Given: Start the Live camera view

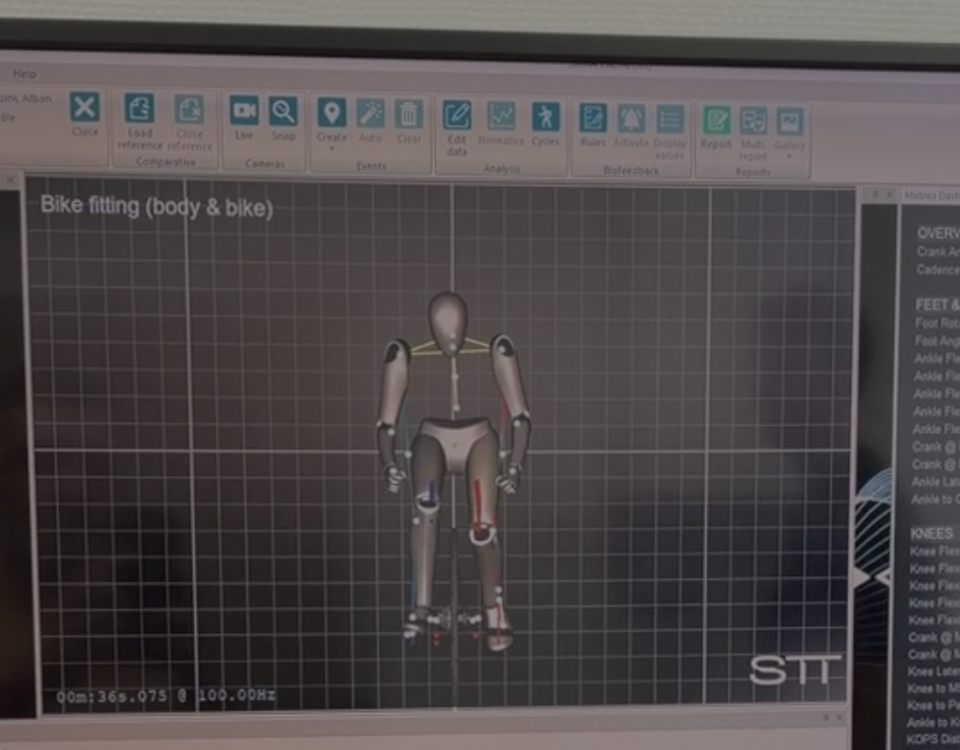Looking at the screenshot, I should click(x=244, y=111).
